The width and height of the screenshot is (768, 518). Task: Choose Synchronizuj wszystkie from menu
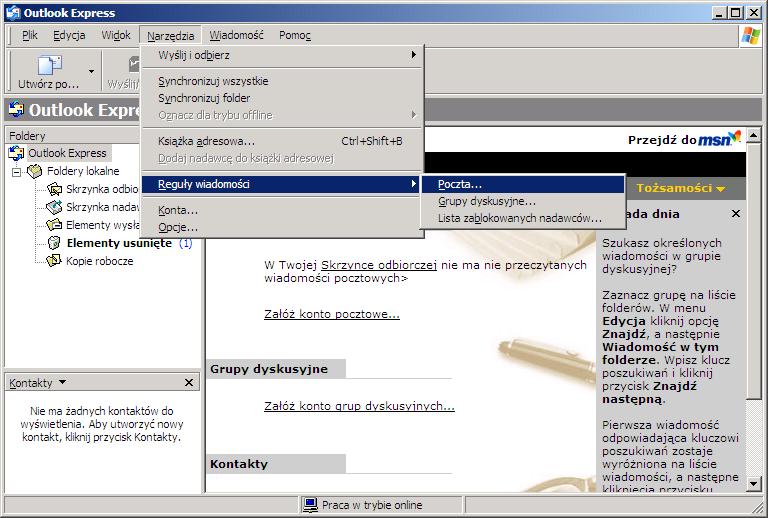pos(282,81)
